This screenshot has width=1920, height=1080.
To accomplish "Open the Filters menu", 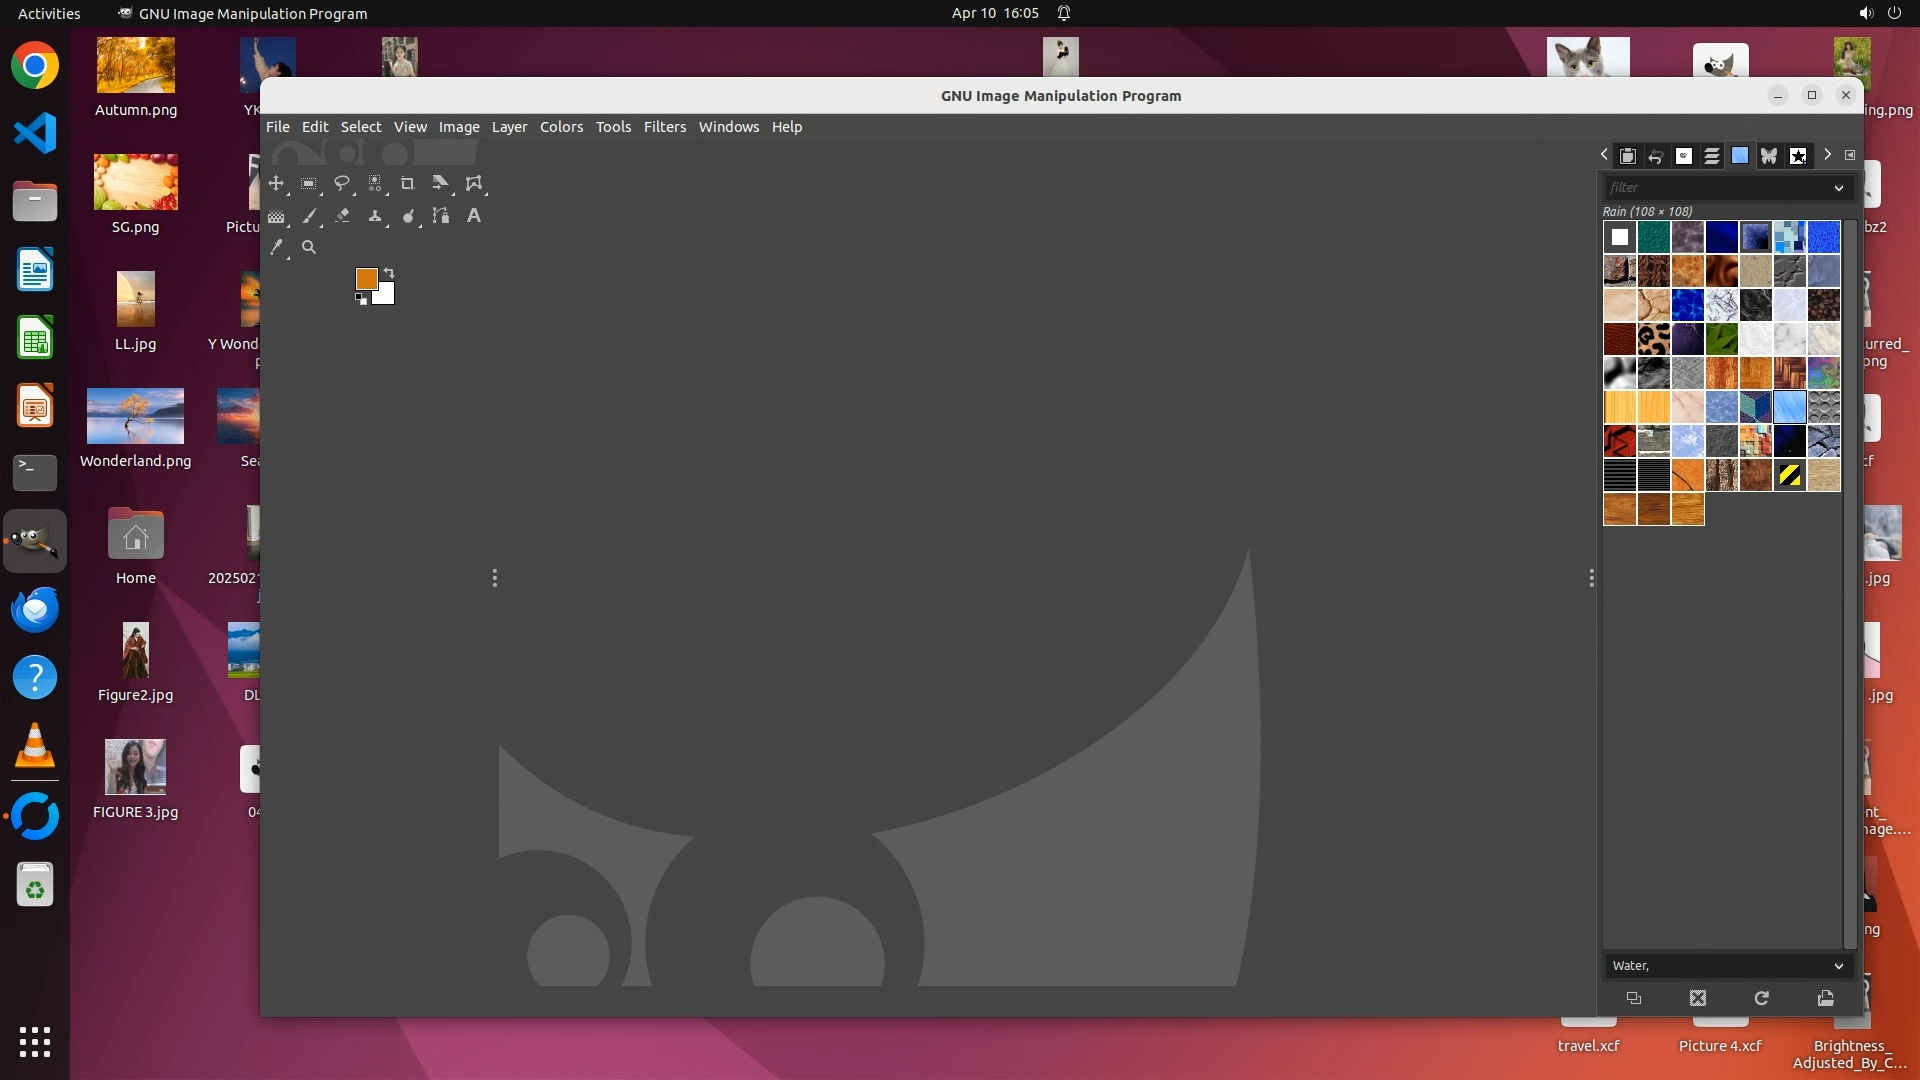I will click(x=664, y=127).
